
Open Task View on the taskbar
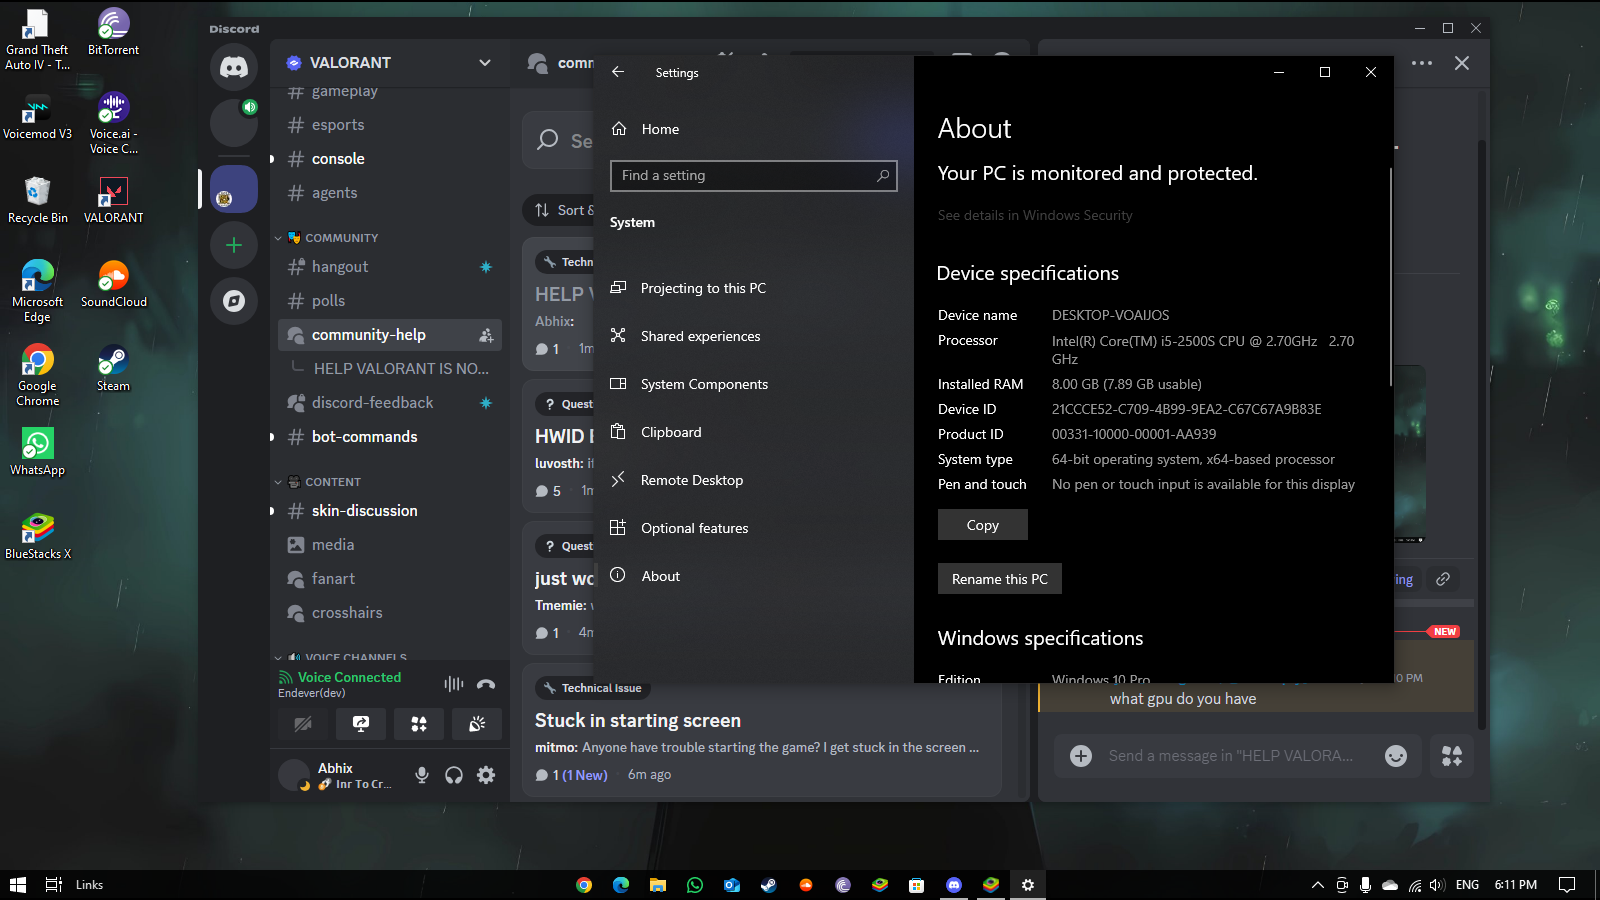coord(54,885)
